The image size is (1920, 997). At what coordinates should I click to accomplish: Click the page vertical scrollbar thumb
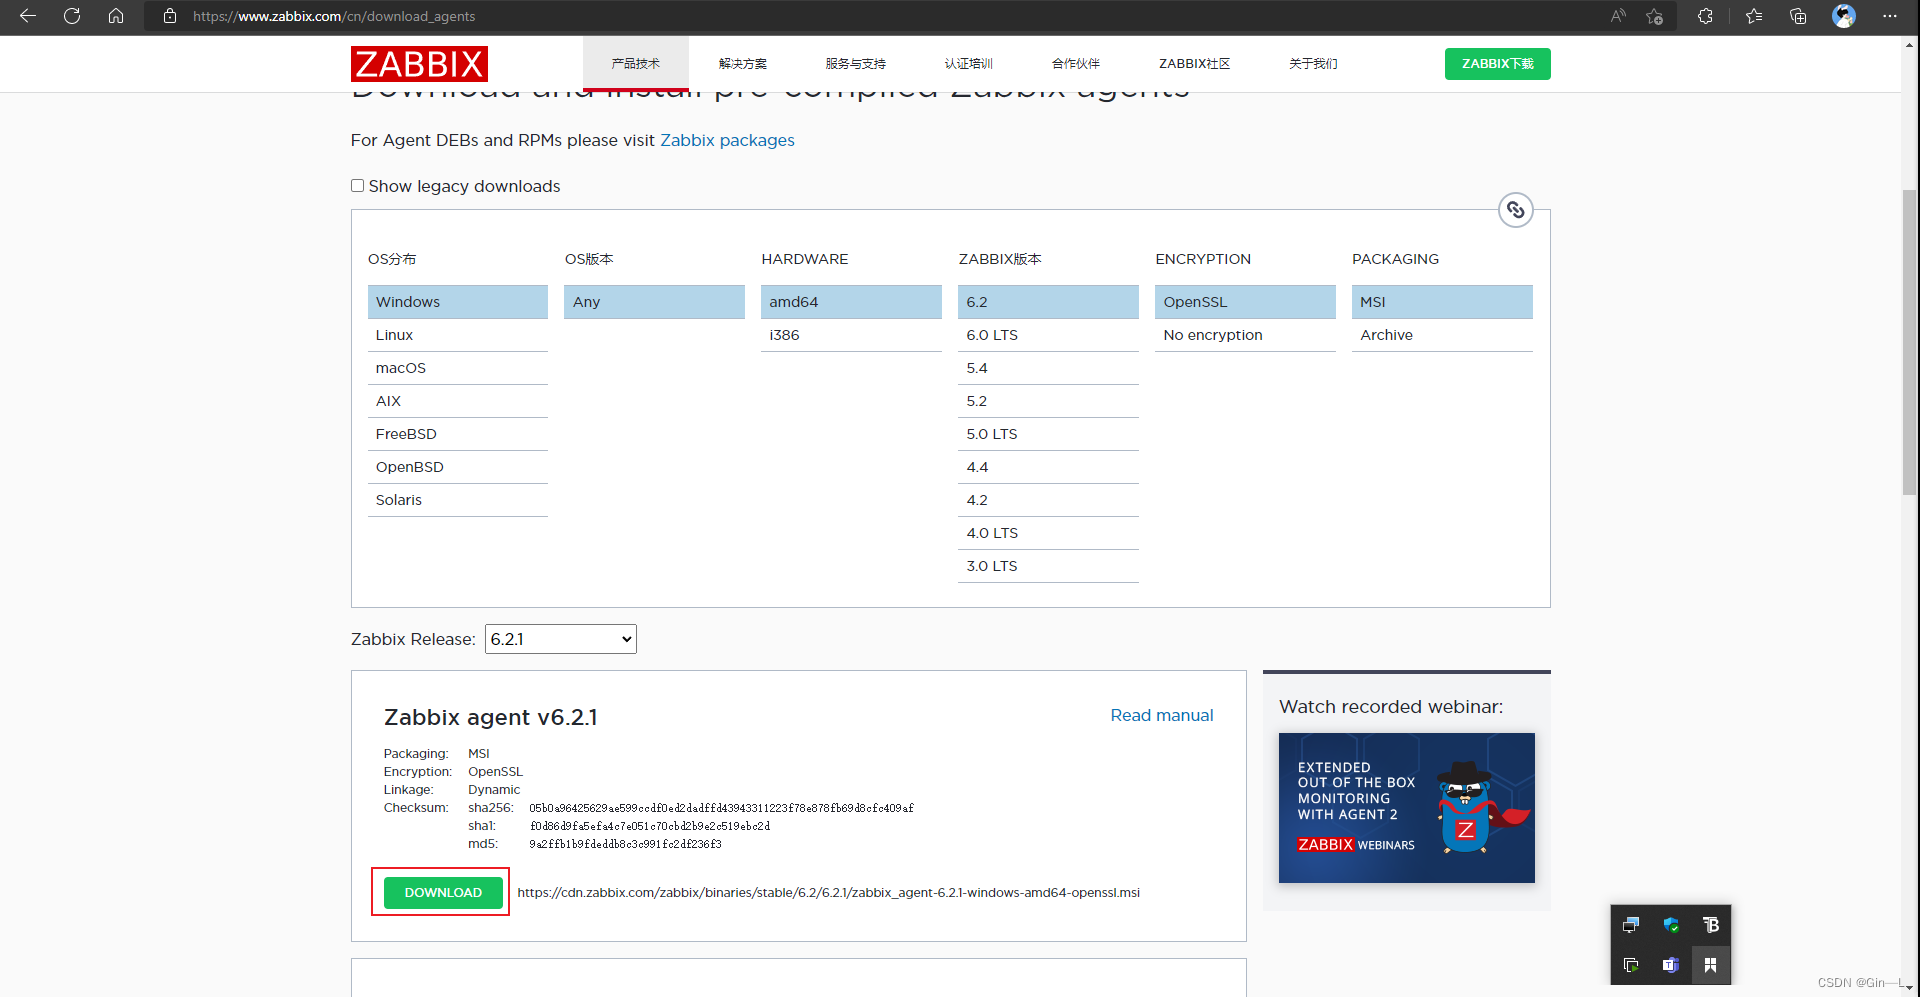tap(1910, 341)
